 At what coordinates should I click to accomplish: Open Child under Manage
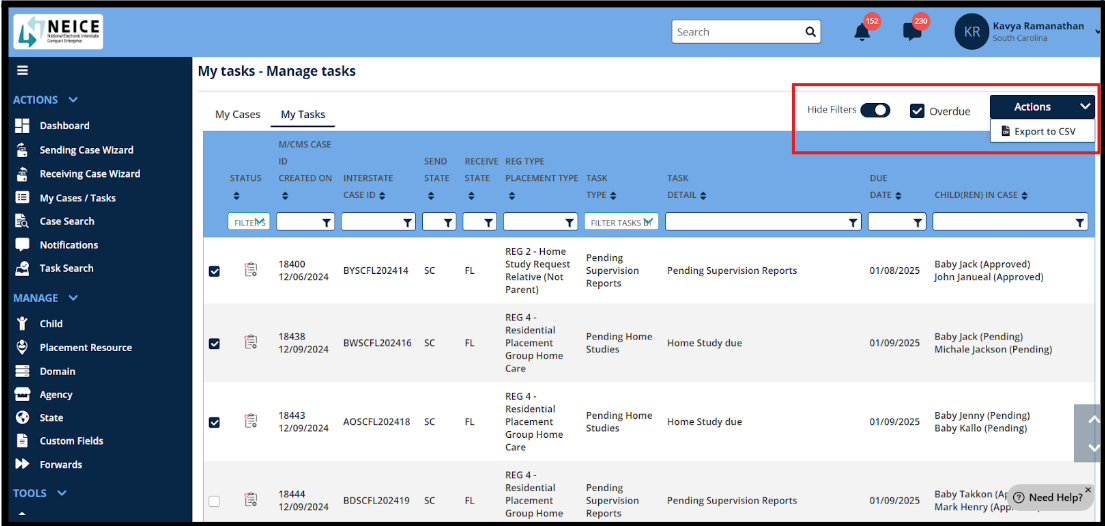coord(51,324)
